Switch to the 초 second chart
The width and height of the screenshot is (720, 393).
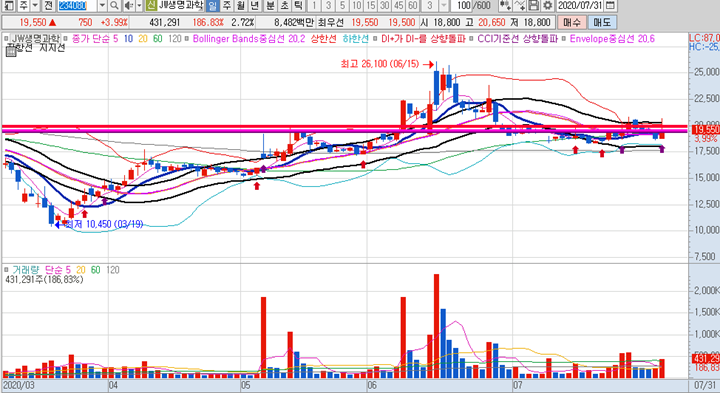[285, 6]
